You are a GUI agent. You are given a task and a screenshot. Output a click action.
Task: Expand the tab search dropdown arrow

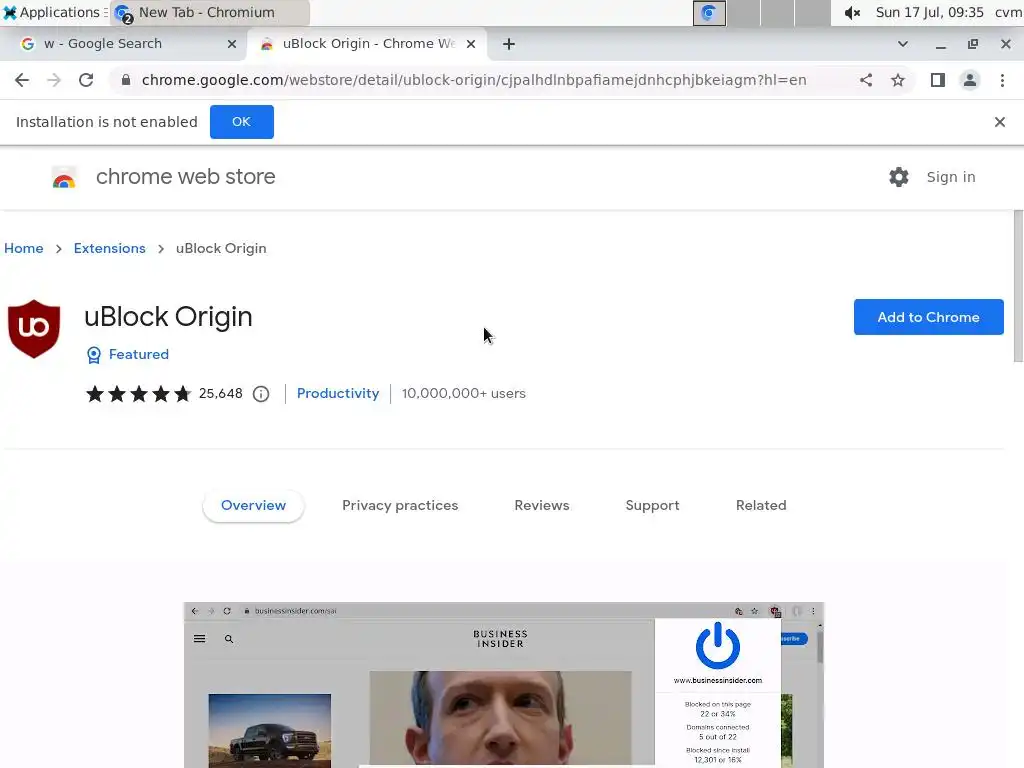903,44
